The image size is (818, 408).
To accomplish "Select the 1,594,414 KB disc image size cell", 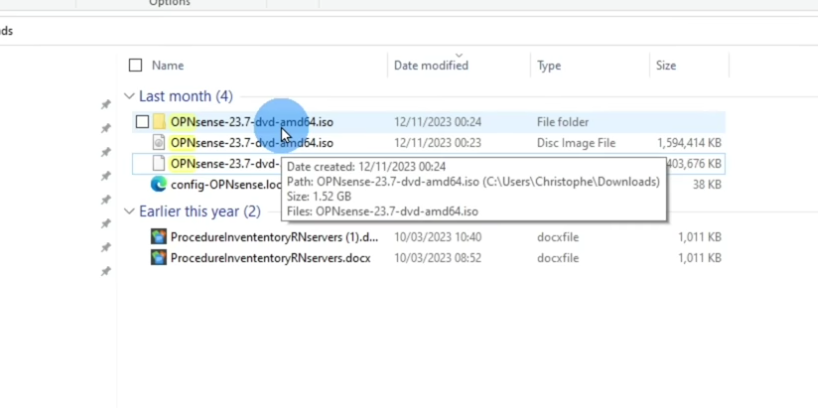I will click(x=688, y=143).
